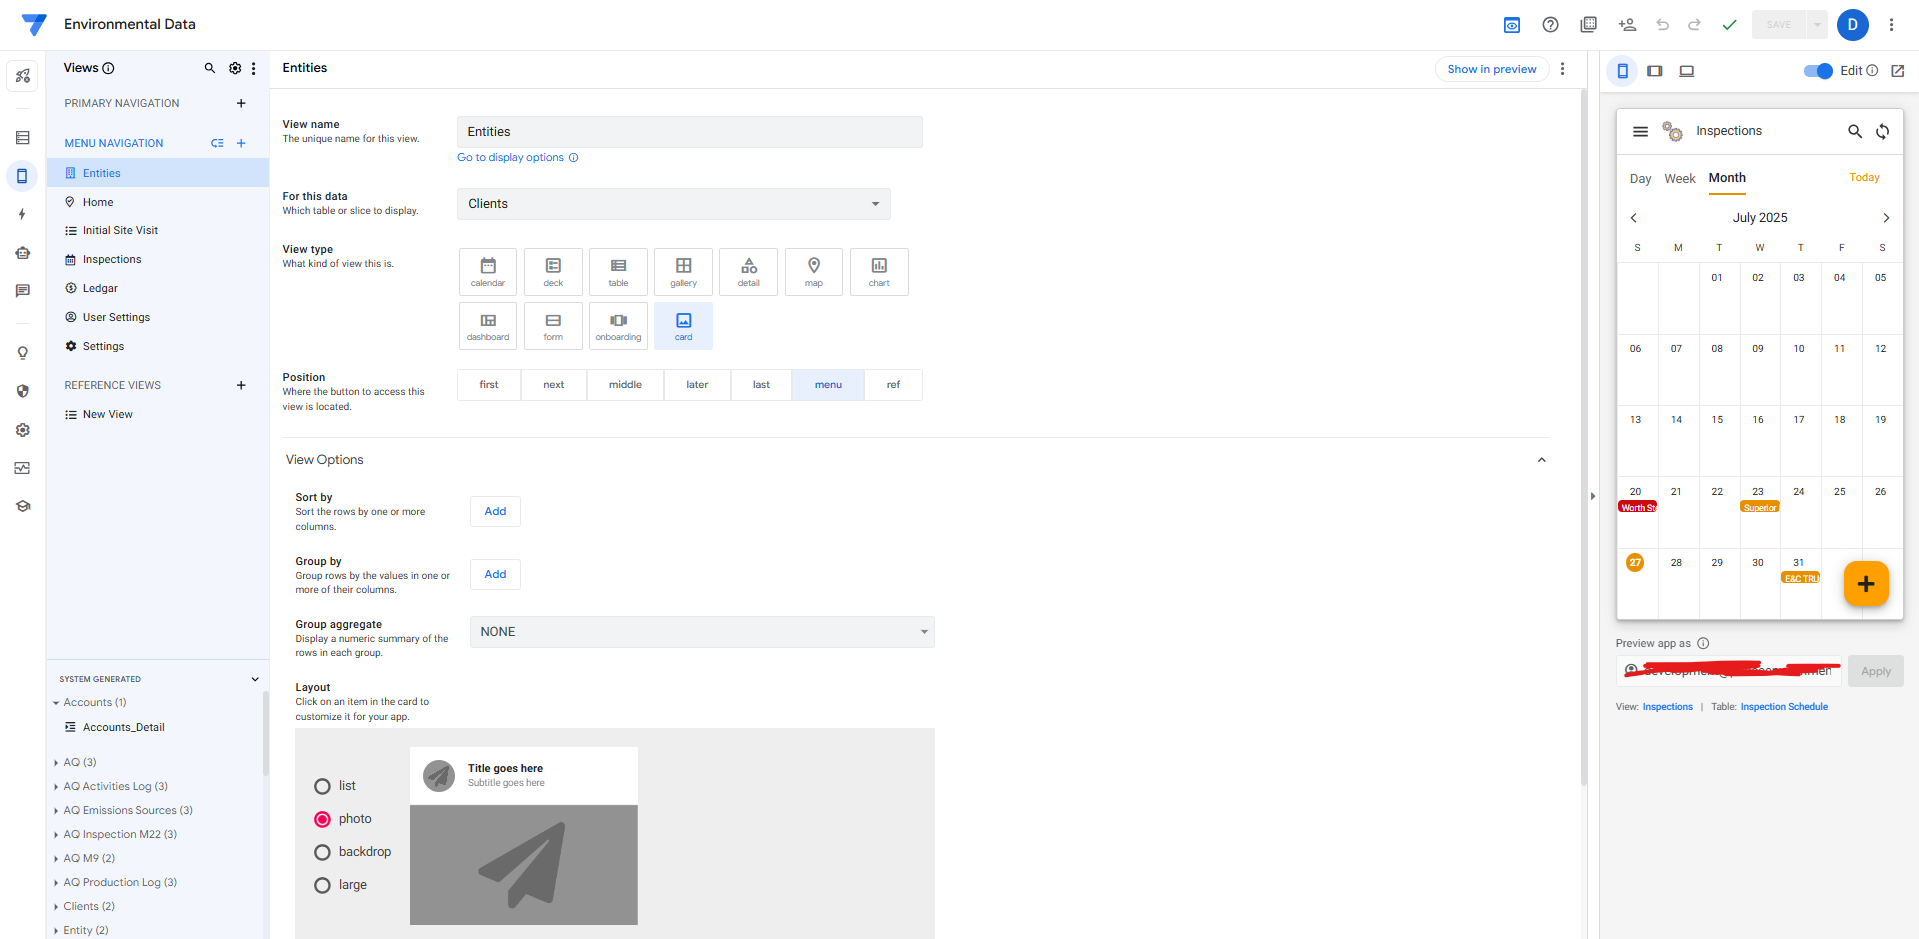The width and height of the screenshot is (1919, 939).
Task: Choose the map view type
Action: point(814,271)
